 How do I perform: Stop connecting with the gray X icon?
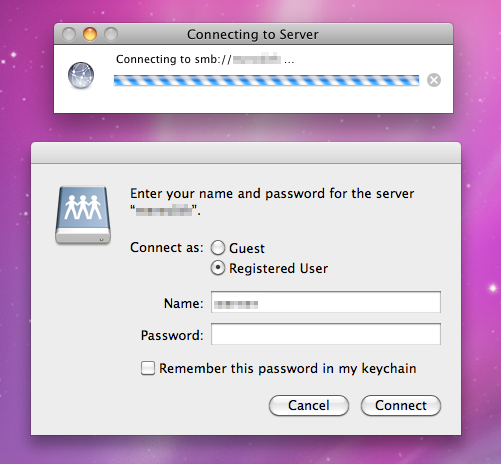[434, 80]
